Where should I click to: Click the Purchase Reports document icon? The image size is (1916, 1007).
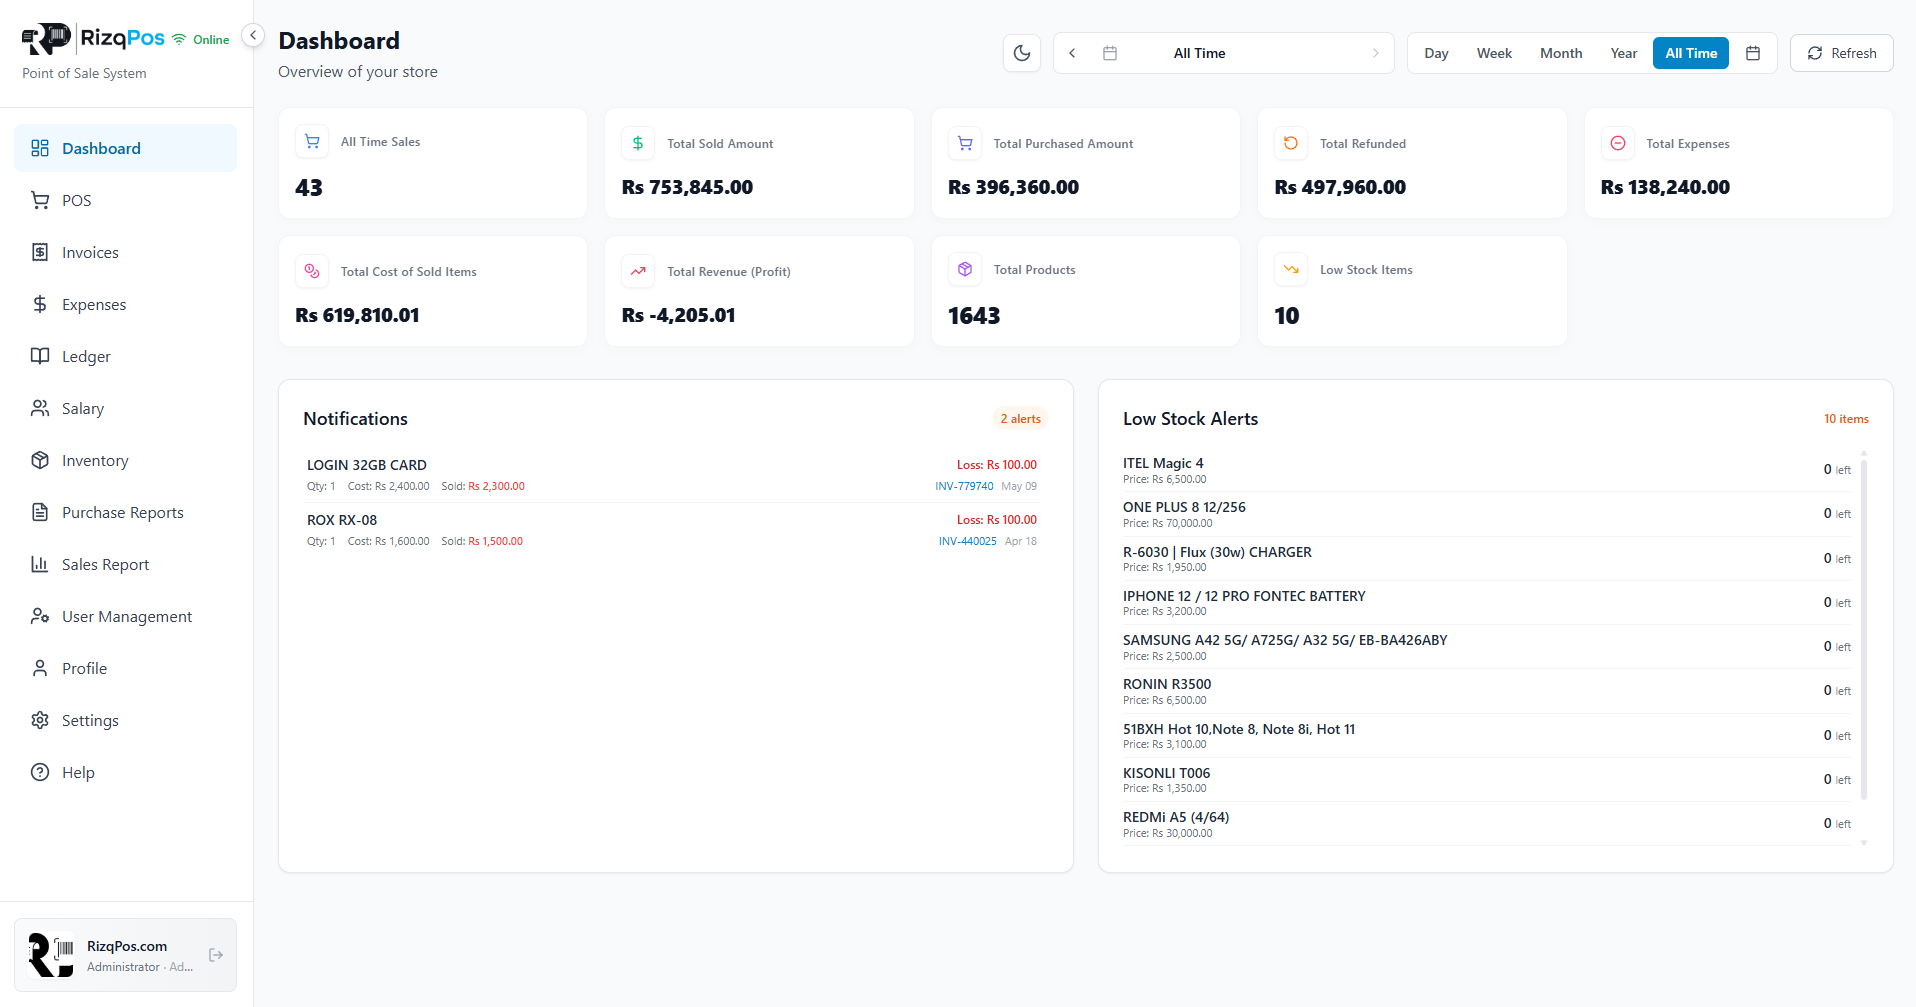click(x=40, y=512)
